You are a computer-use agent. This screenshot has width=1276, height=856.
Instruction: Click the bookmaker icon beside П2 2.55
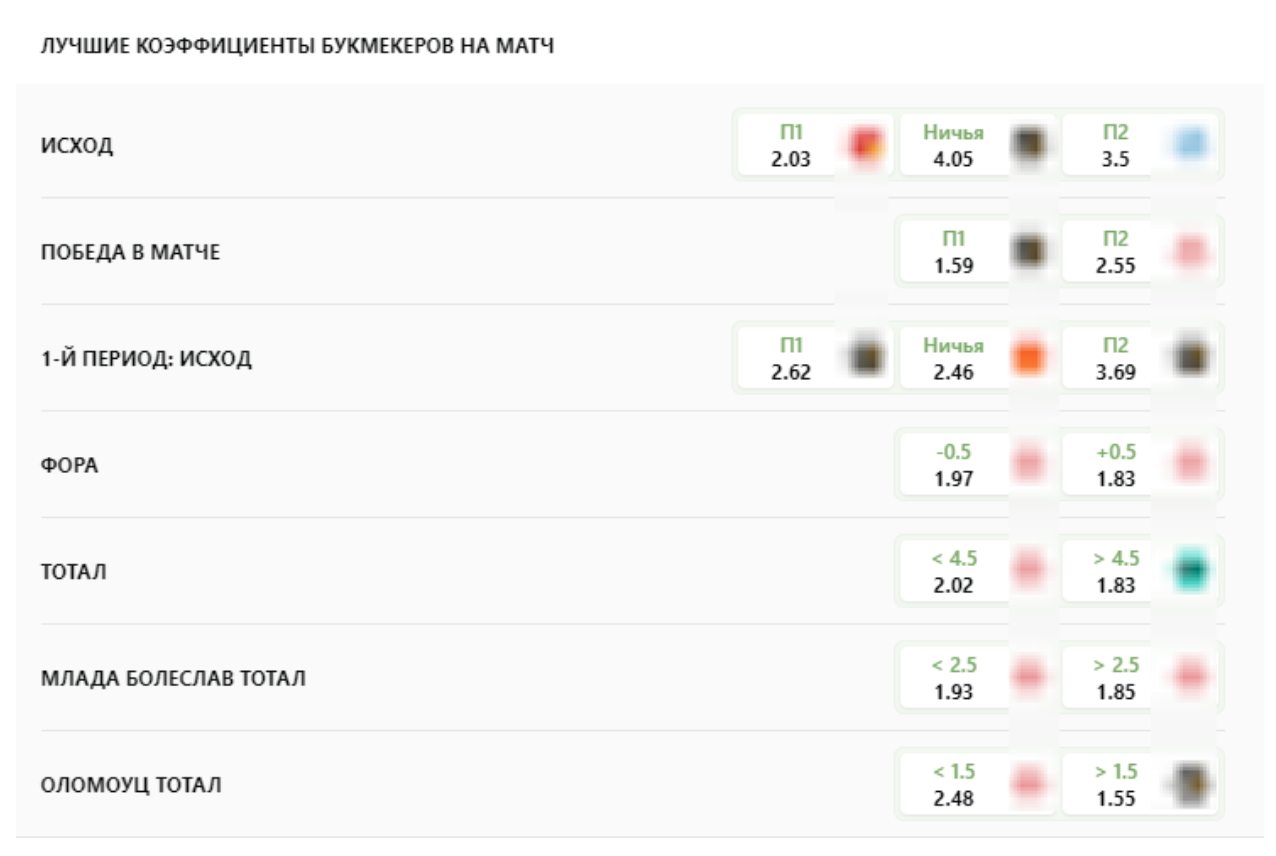(1189, 251)
